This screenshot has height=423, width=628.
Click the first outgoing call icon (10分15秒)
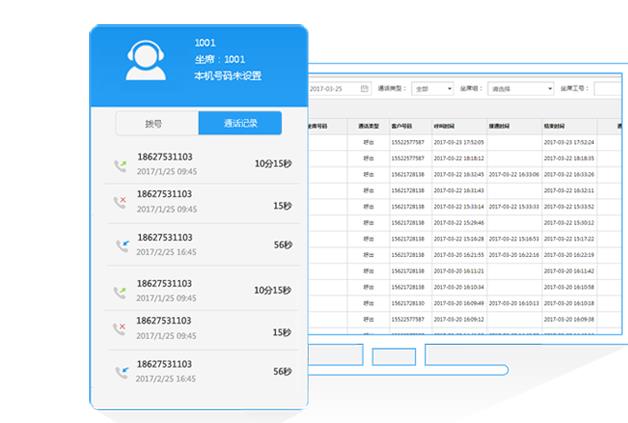pos(121,164)
